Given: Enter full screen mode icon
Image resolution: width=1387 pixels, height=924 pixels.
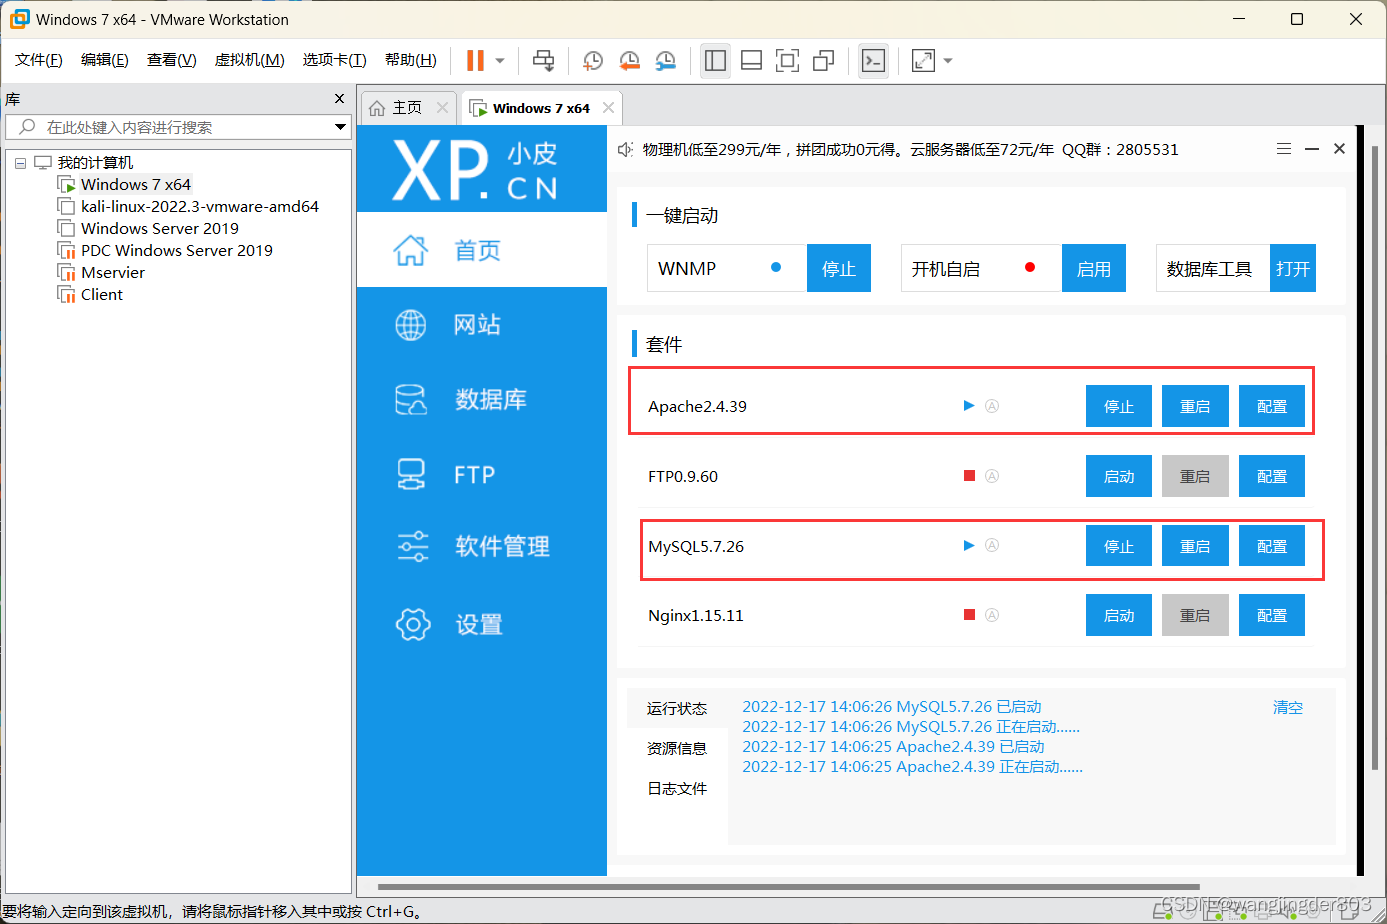Looking at the screenshot, I should [x=787, y=61].
